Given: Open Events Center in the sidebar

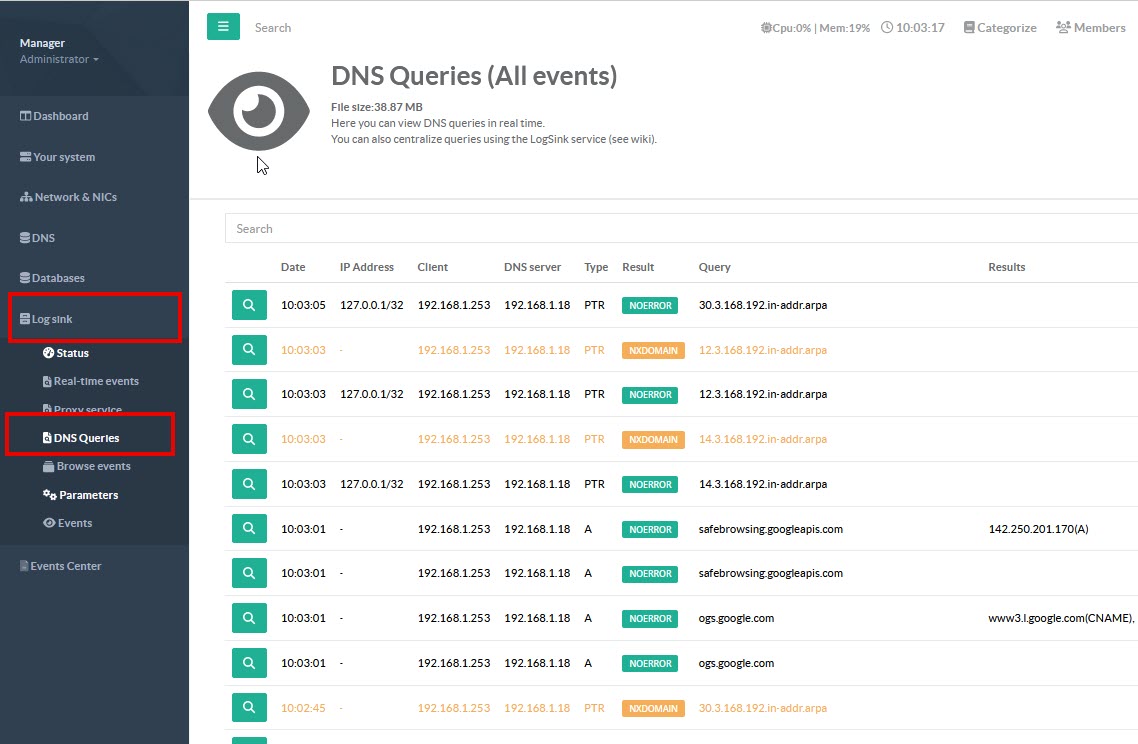Looking at the screenshot, I should click(x=65, y=566).
